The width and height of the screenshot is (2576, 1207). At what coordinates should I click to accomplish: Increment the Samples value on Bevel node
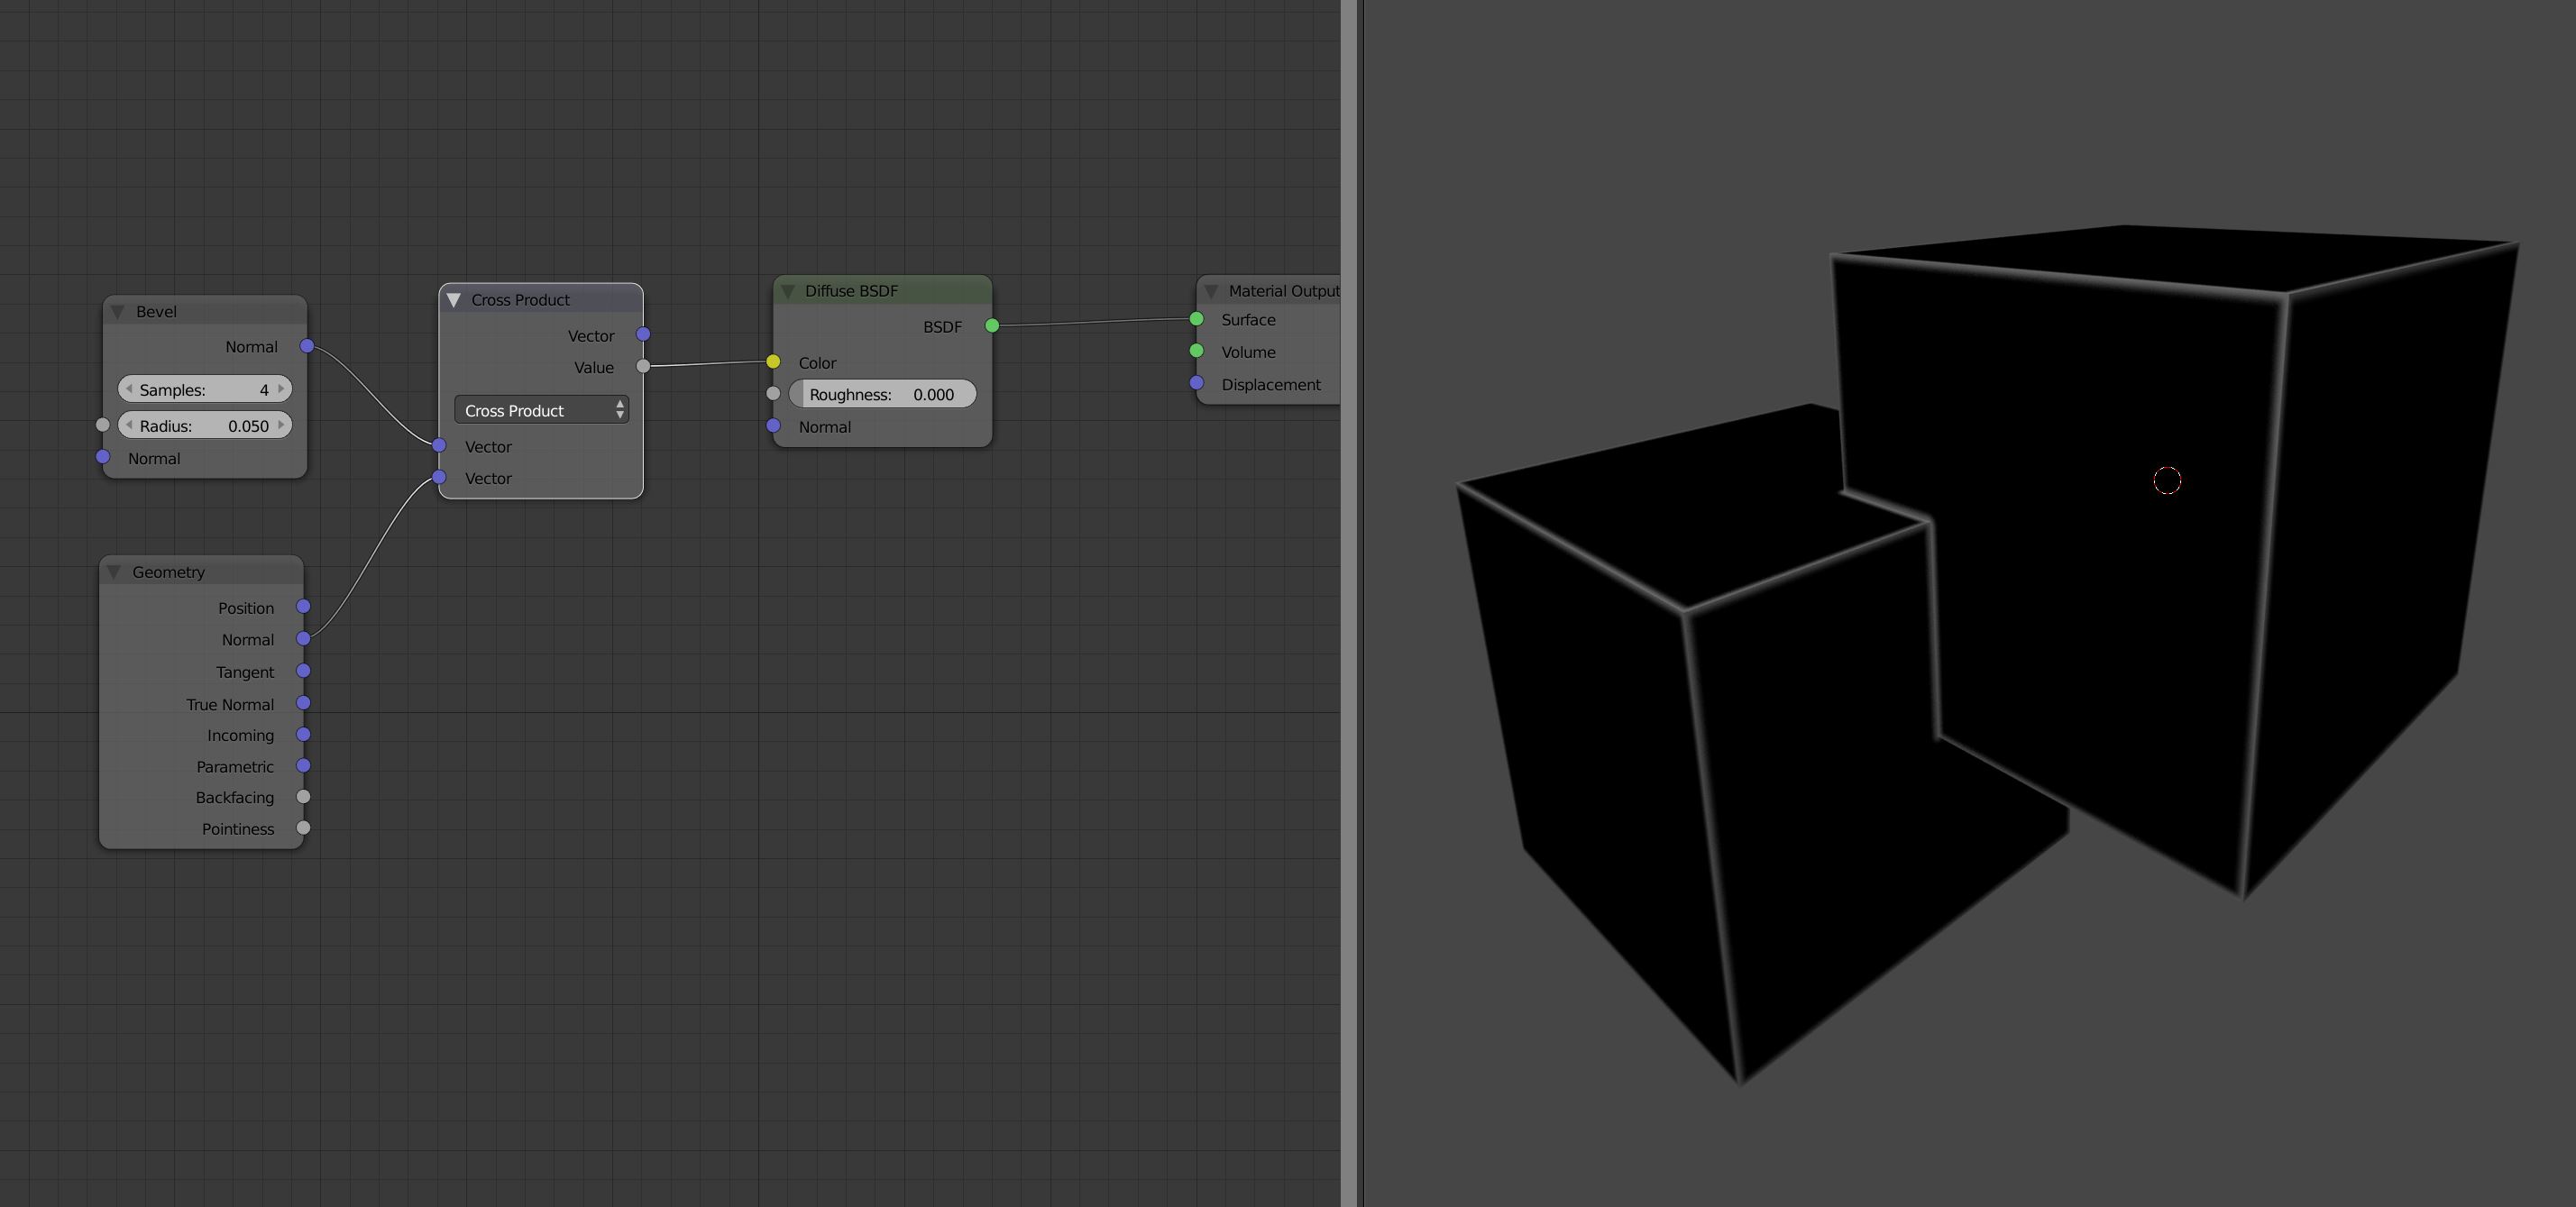point(281,389)
